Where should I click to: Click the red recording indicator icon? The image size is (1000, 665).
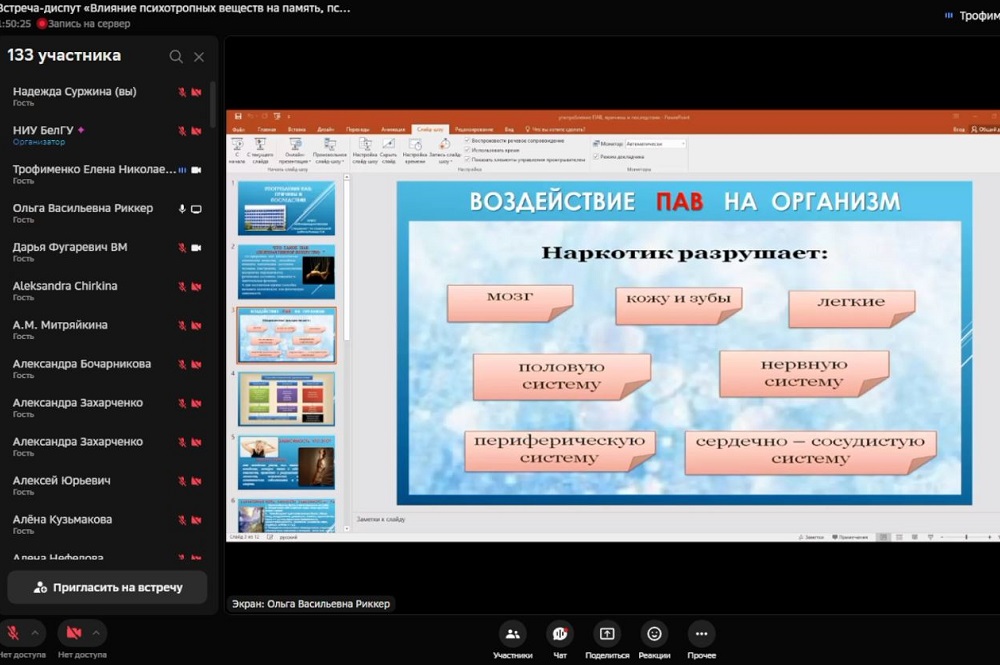42,24
